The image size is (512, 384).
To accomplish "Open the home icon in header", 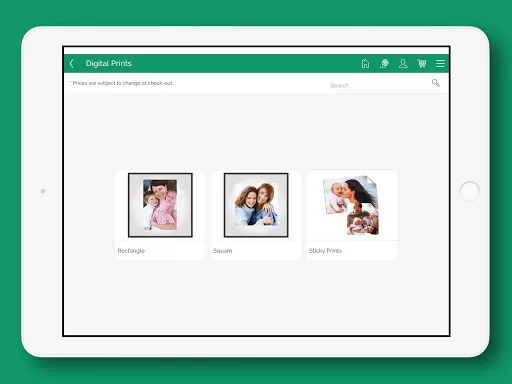I will [365, 63].
